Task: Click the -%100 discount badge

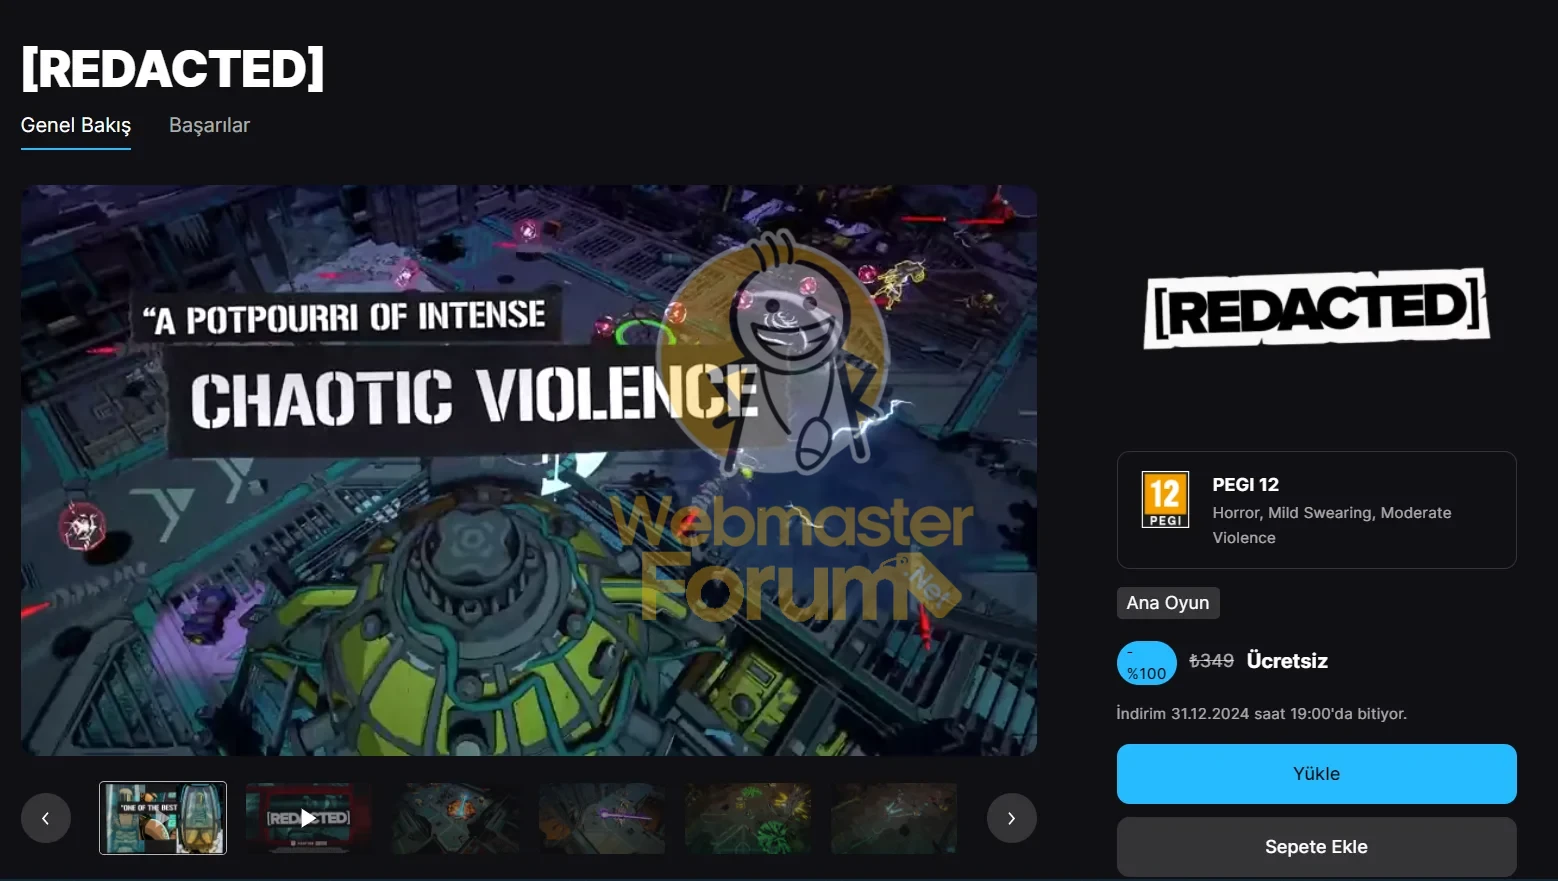Action: click(1147, 663)
